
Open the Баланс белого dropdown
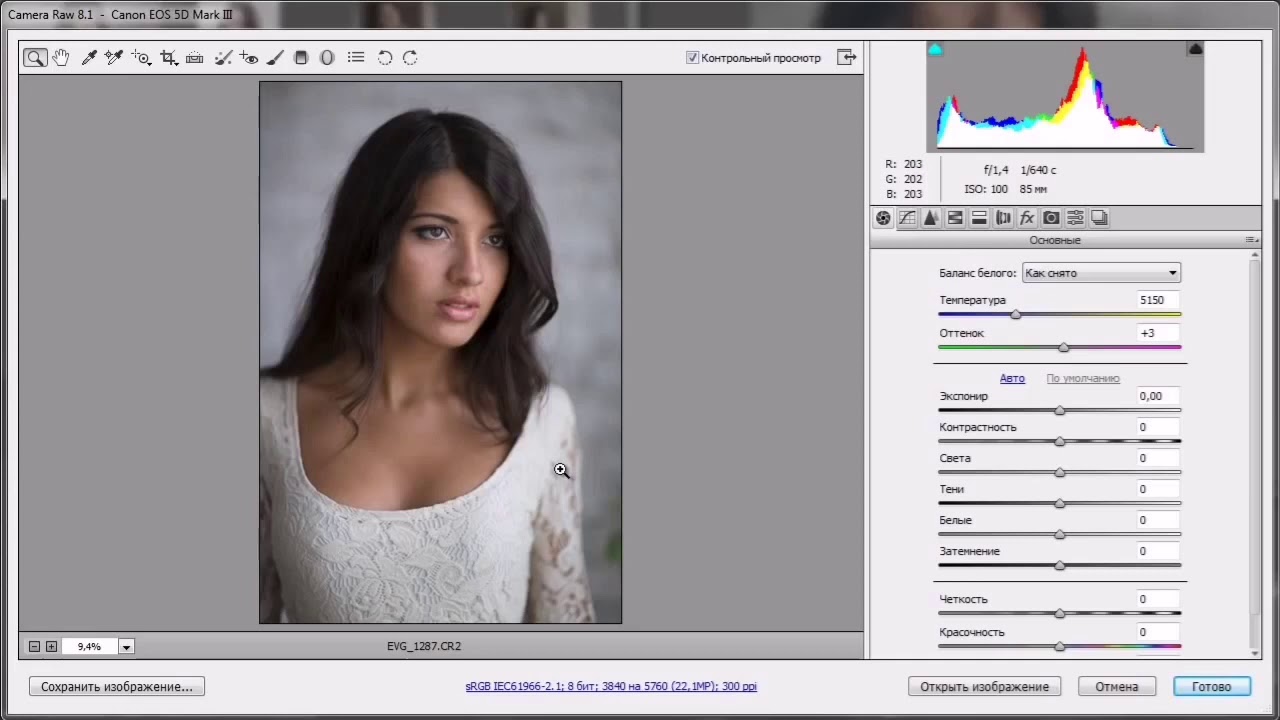click(1101, 273)
